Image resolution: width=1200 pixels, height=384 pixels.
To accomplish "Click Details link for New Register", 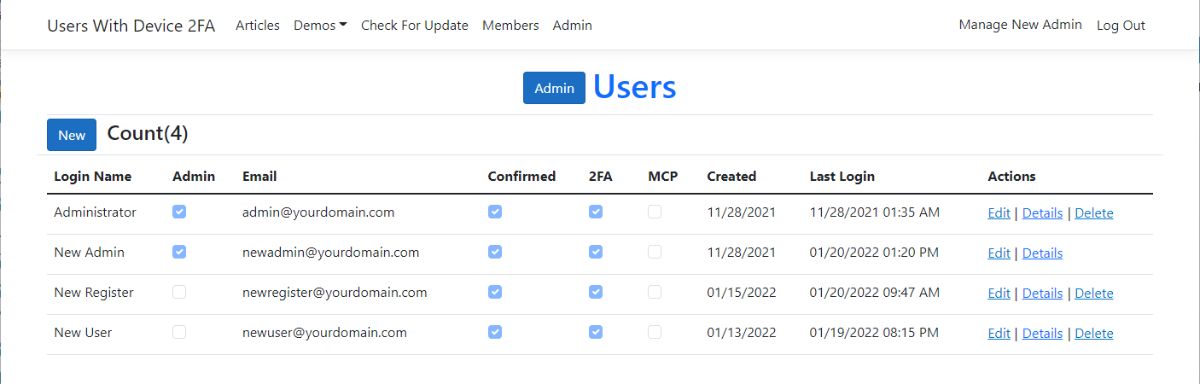I will coord(1042,293).
